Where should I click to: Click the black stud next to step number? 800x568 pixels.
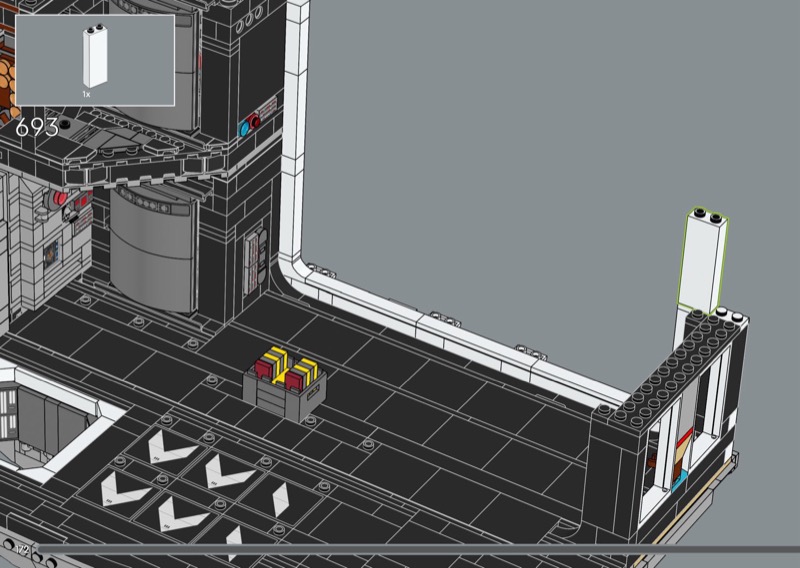[65, 124]
